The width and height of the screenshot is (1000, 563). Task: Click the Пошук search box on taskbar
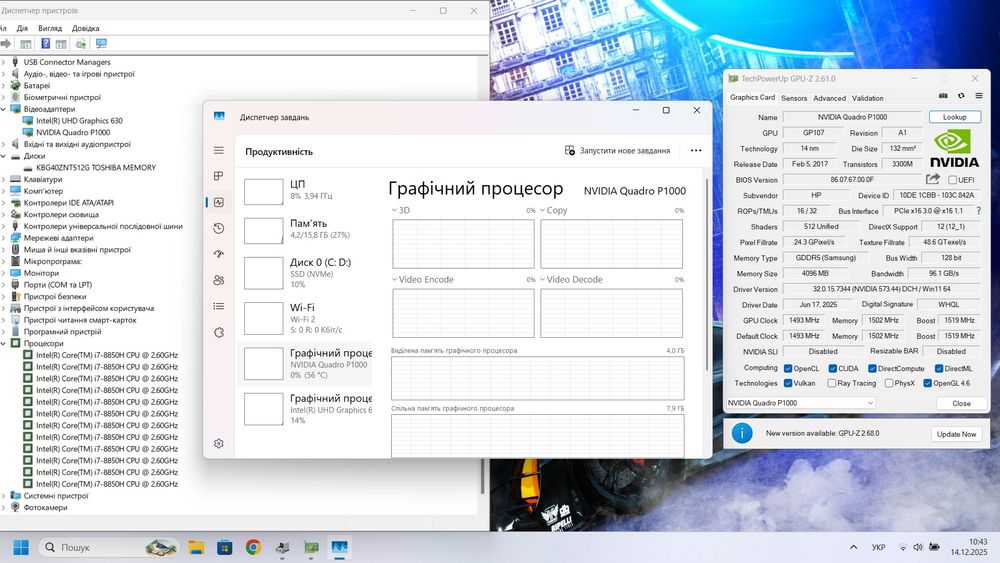tap(108, 547)
